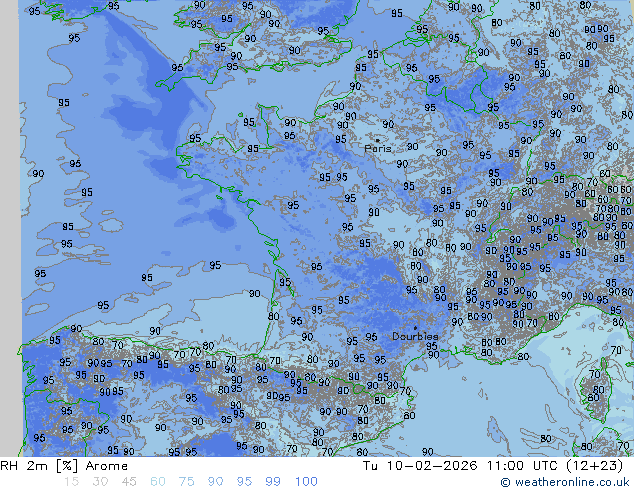Click the Paris city label
The image size is (634, 490).
click(x=378, y=148)
